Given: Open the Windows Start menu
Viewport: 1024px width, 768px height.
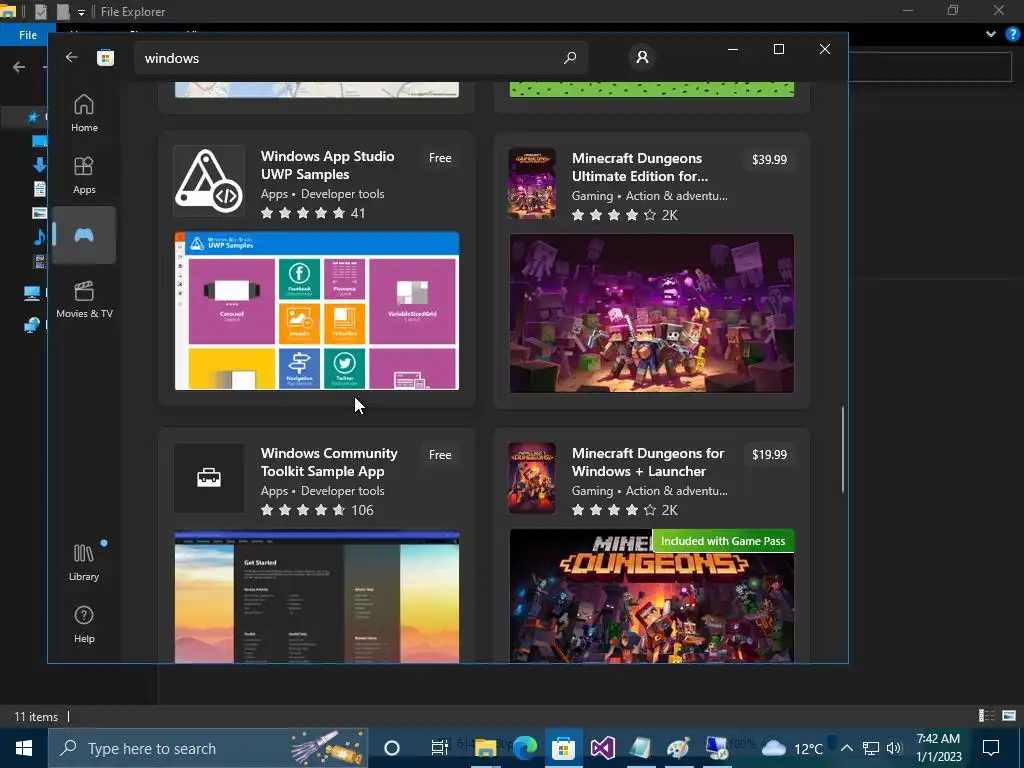Looking at the screenshot, I should pyautogui.click(x=24, y=748).
